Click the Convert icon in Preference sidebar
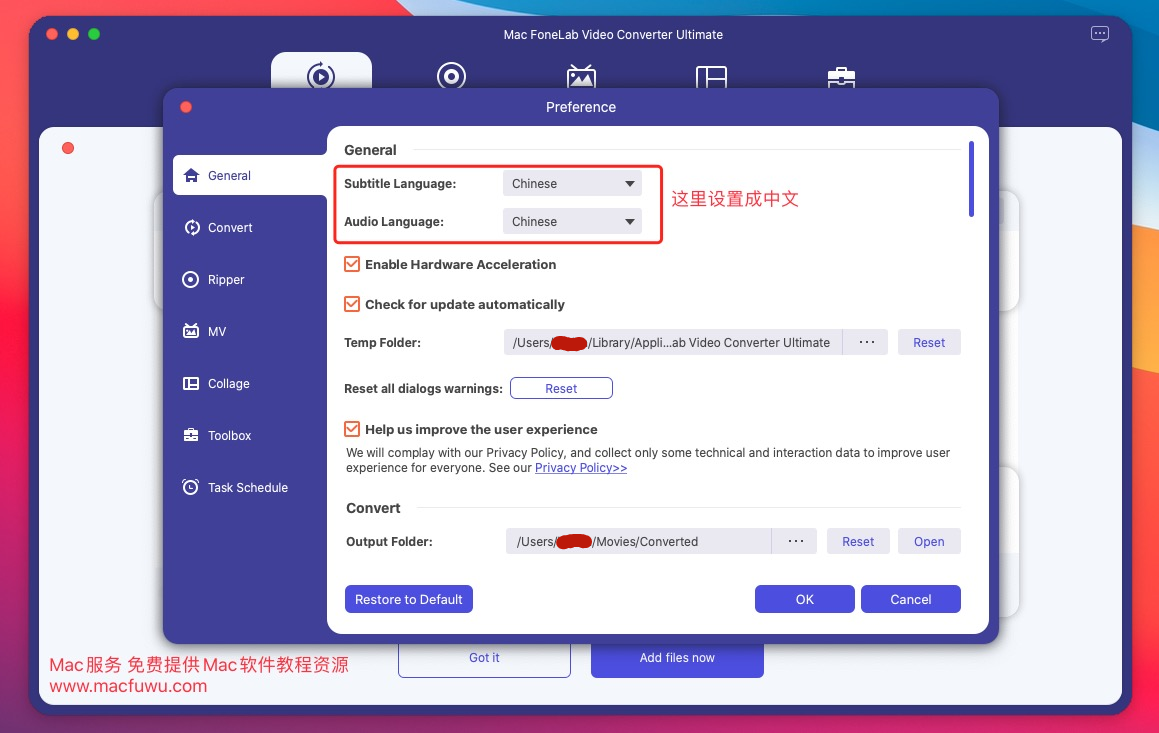Screen dimensions: 1159x733 [x=191, y=228]
